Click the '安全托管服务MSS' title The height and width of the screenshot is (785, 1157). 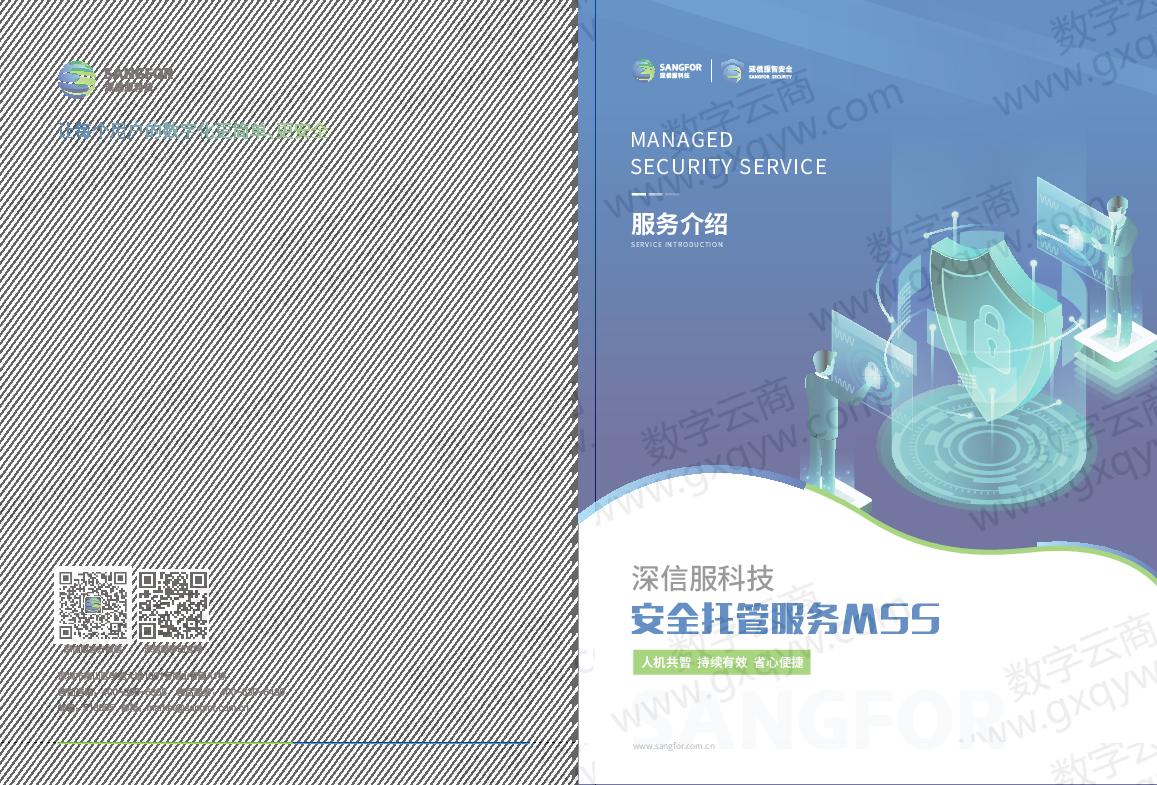tap(785, 619)
